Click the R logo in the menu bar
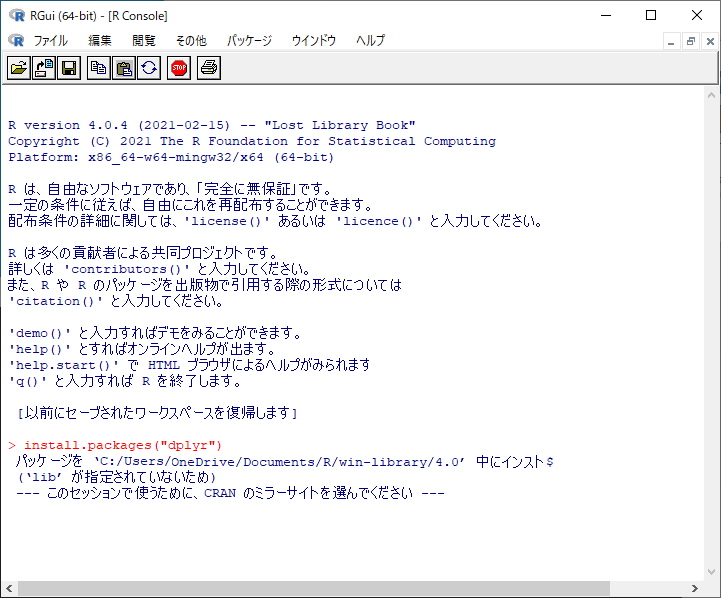This screenshot has height=598, width=721. point(16,40)
